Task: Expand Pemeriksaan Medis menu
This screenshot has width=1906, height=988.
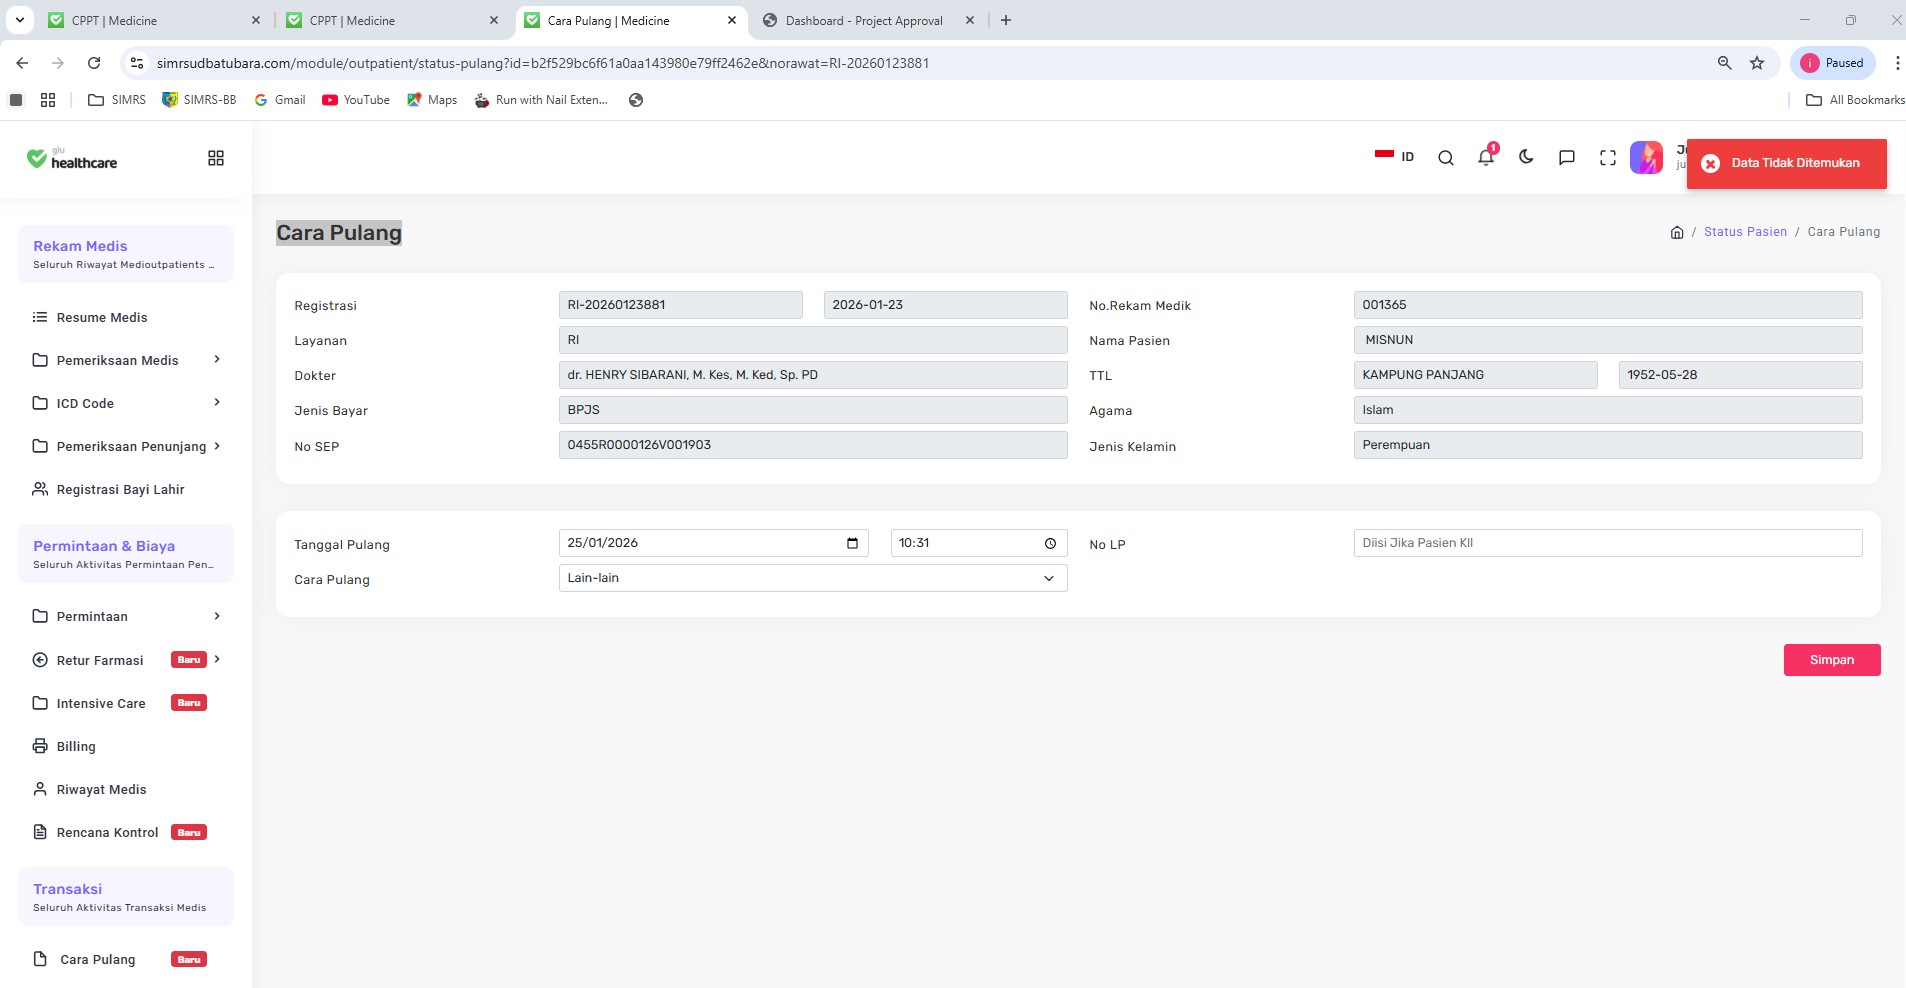Action: 126,360
